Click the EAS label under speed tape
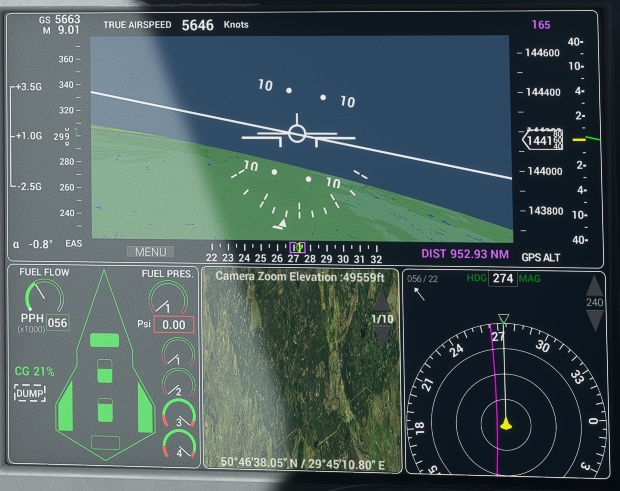Image resolution: width=620 pixels, height=491 pixels. pyautogui.click(x=74, y=244)
